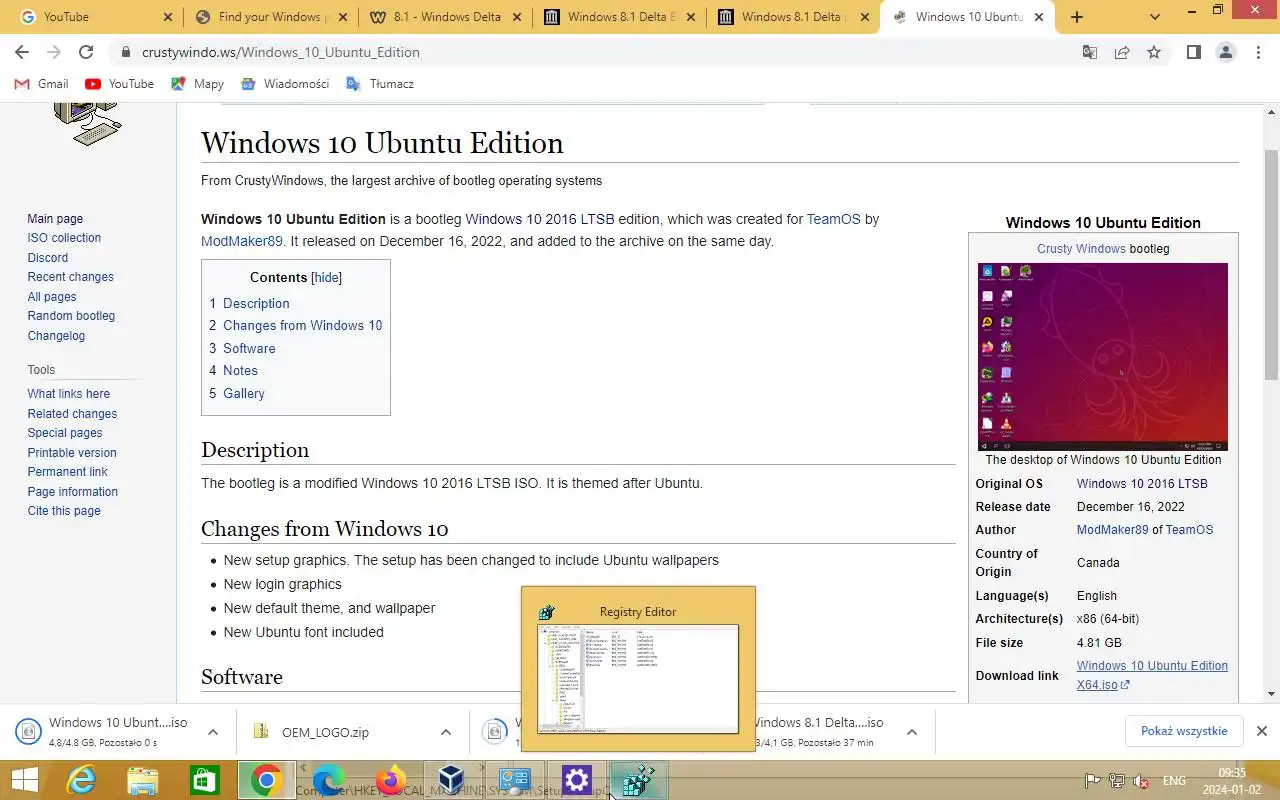
Task: Close the downloads bar
Action: coord(1262,731)
